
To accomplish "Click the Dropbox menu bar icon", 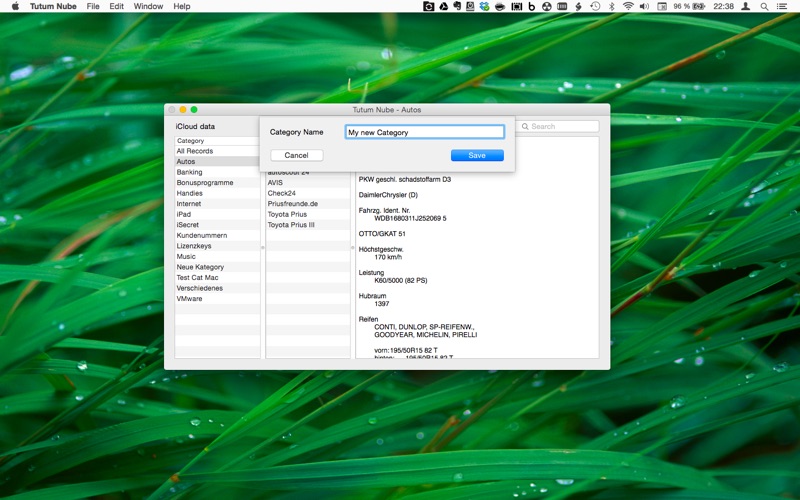I will (484, 6).
